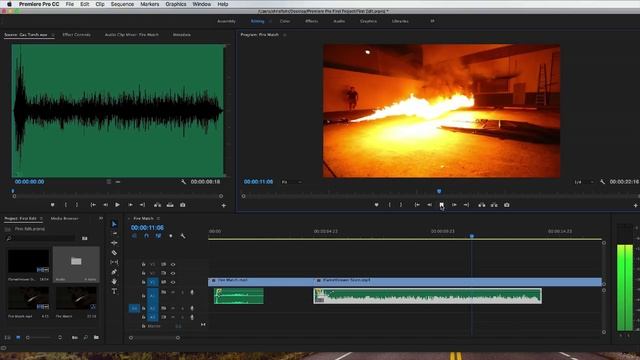This screenshot has width=640, height=360.
Task: Open the Apple menu
Action: point(9,4)
